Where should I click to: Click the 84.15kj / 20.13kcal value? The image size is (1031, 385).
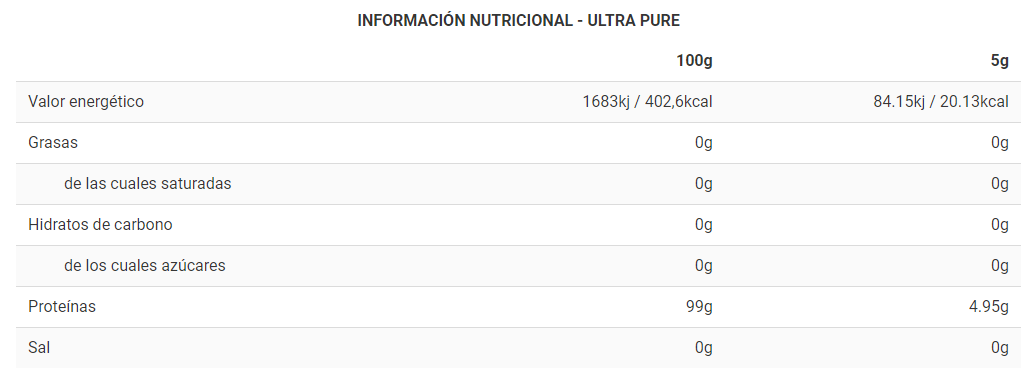click(x=940, y=102)
